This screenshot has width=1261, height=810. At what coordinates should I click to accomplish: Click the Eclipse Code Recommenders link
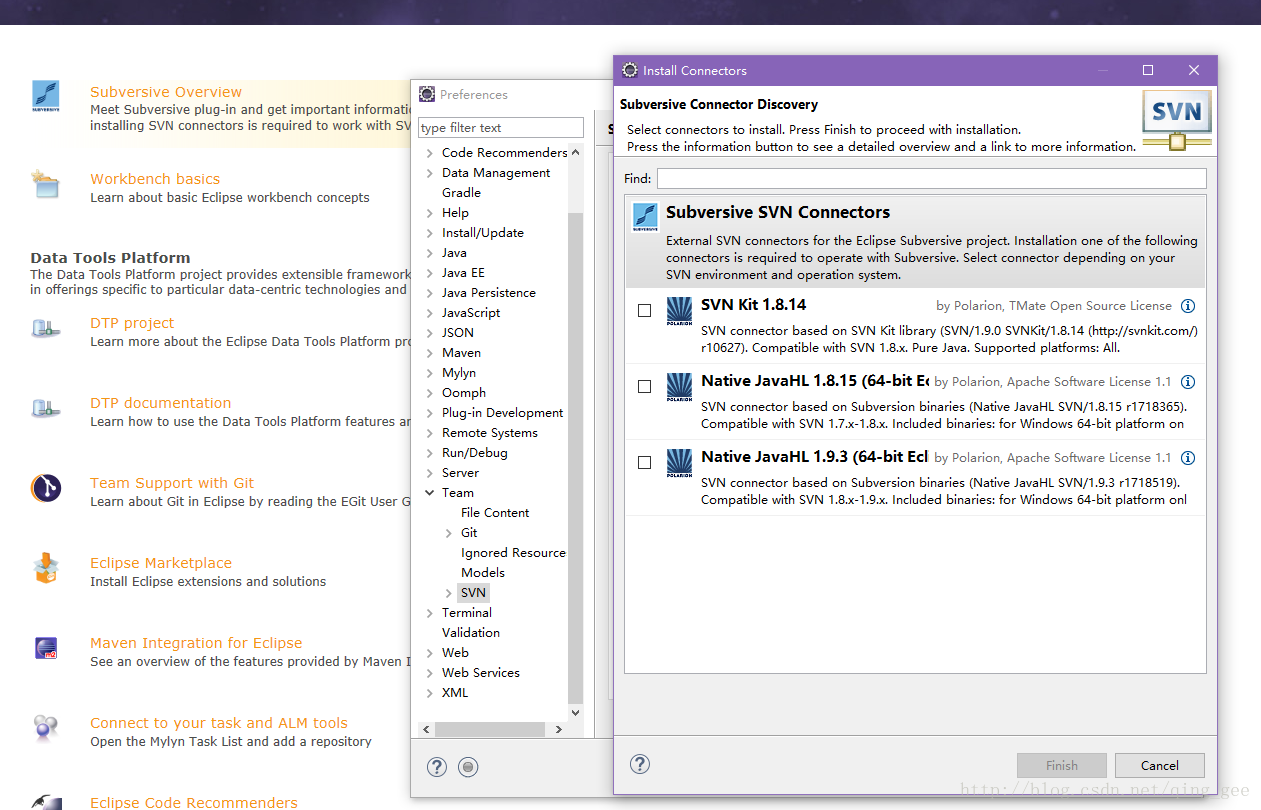(x=194, y=802)
